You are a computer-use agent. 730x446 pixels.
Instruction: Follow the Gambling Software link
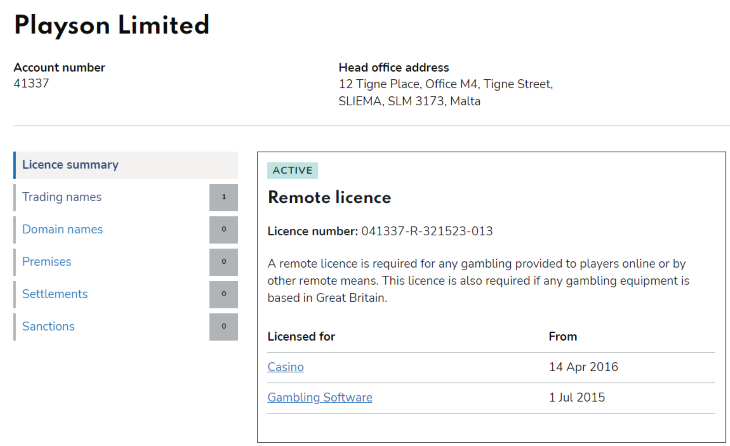click(320, 397)
